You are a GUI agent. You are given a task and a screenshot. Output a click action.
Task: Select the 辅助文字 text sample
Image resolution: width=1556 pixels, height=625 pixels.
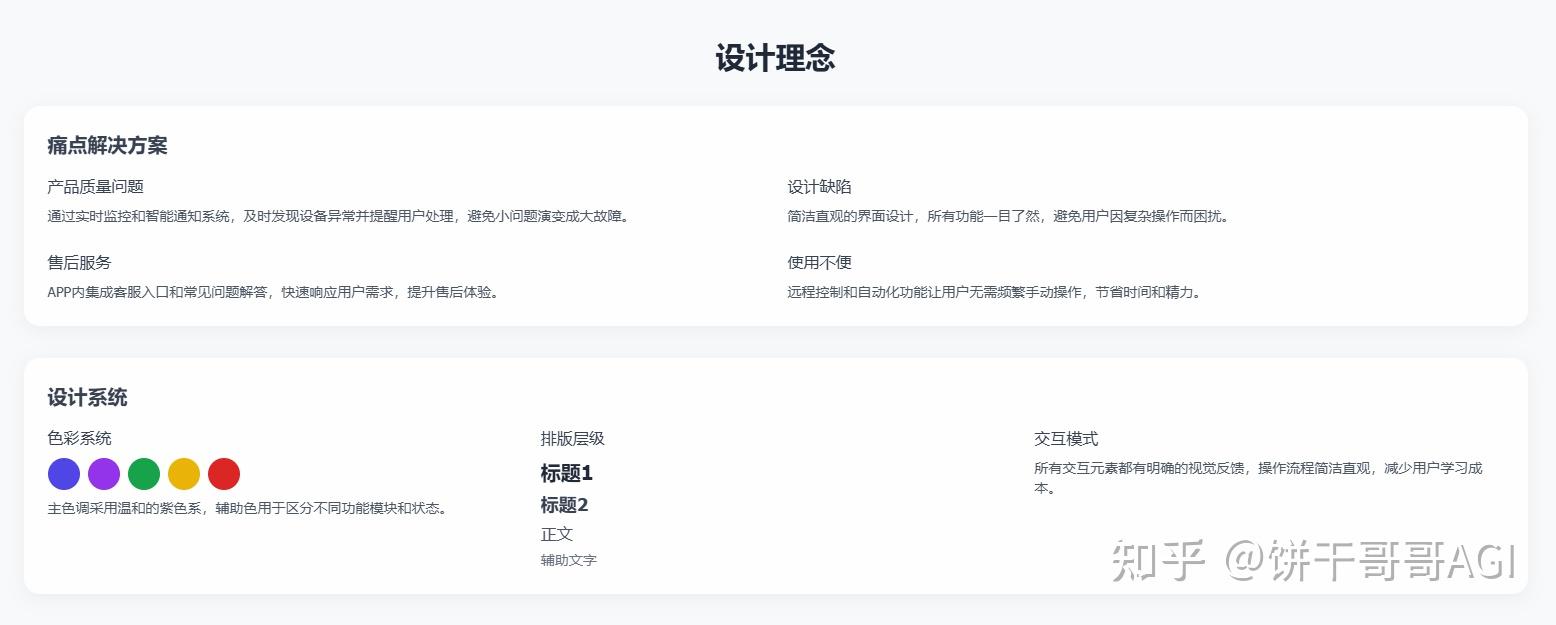click(568, 560)
